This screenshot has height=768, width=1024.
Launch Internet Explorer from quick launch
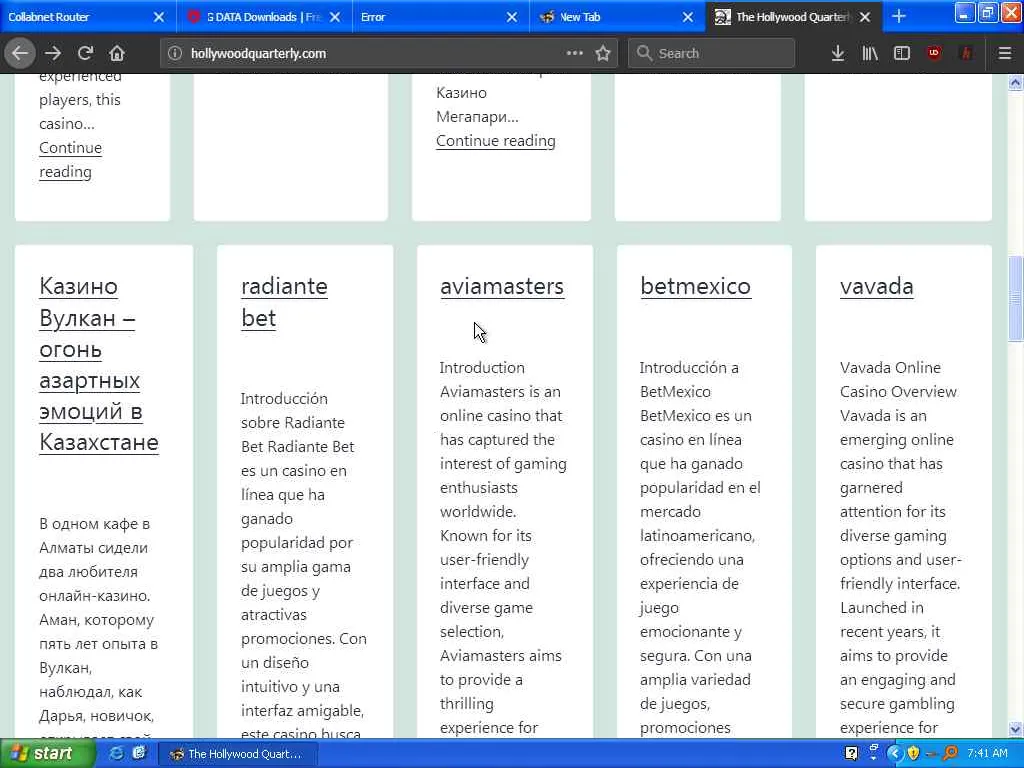tap(117, 753)
